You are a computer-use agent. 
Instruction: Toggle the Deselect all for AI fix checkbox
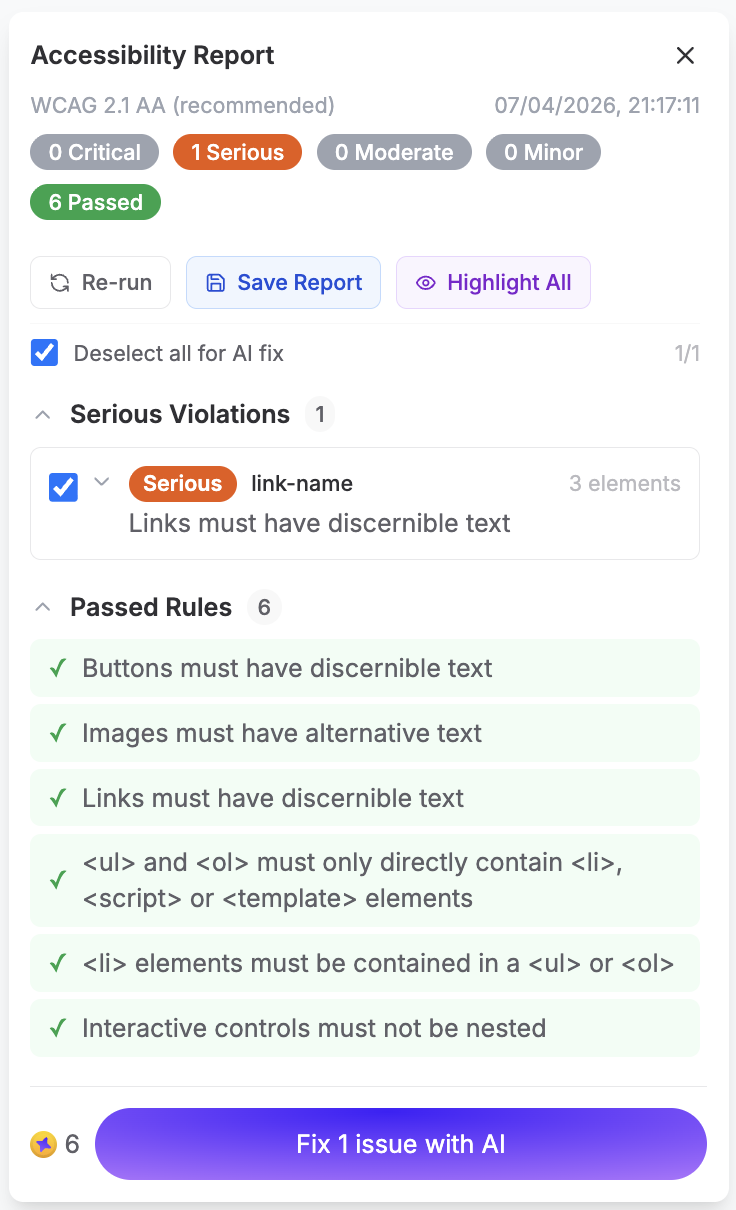[44, 353]
